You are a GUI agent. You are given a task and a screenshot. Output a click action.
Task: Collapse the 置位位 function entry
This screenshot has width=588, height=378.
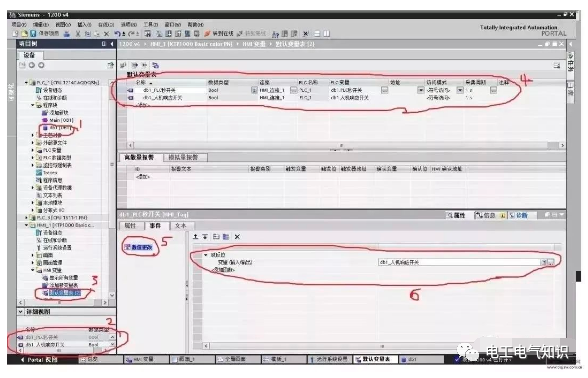click(206, 255)
